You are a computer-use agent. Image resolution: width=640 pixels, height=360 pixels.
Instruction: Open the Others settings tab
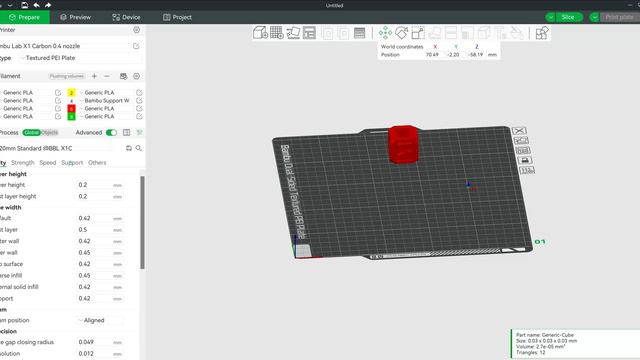click(97, 162)
